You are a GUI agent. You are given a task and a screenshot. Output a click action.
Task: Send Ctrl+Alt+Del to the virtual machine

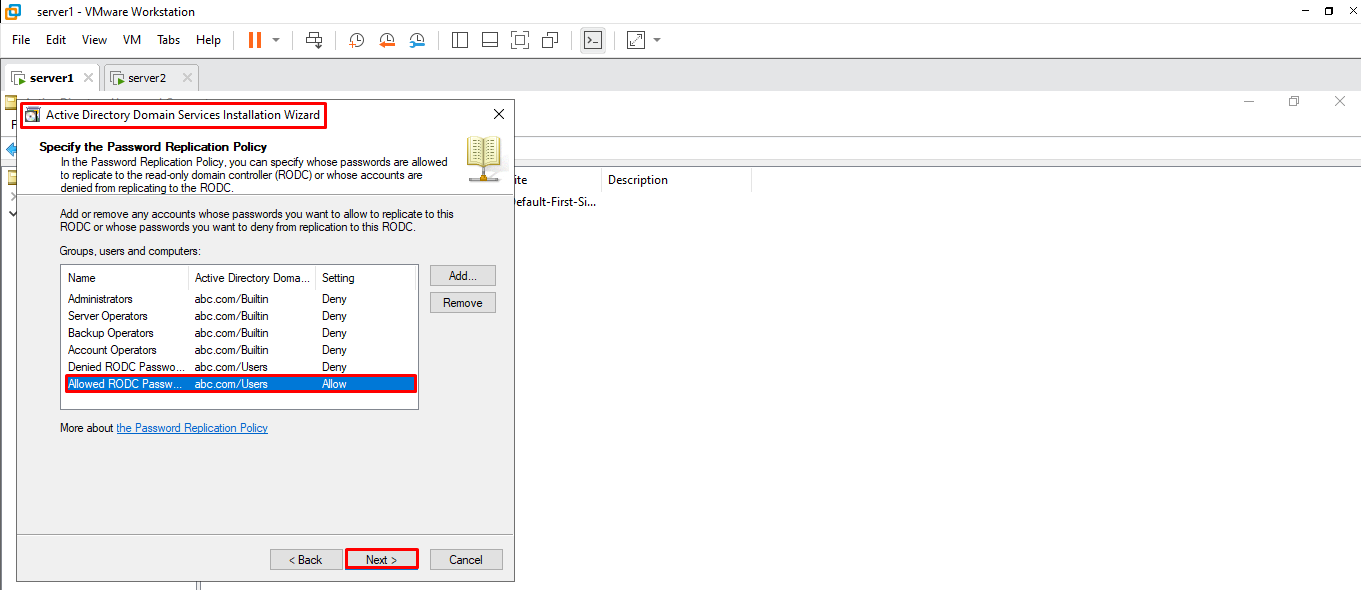pyautogui.click(x=314, y=40)
